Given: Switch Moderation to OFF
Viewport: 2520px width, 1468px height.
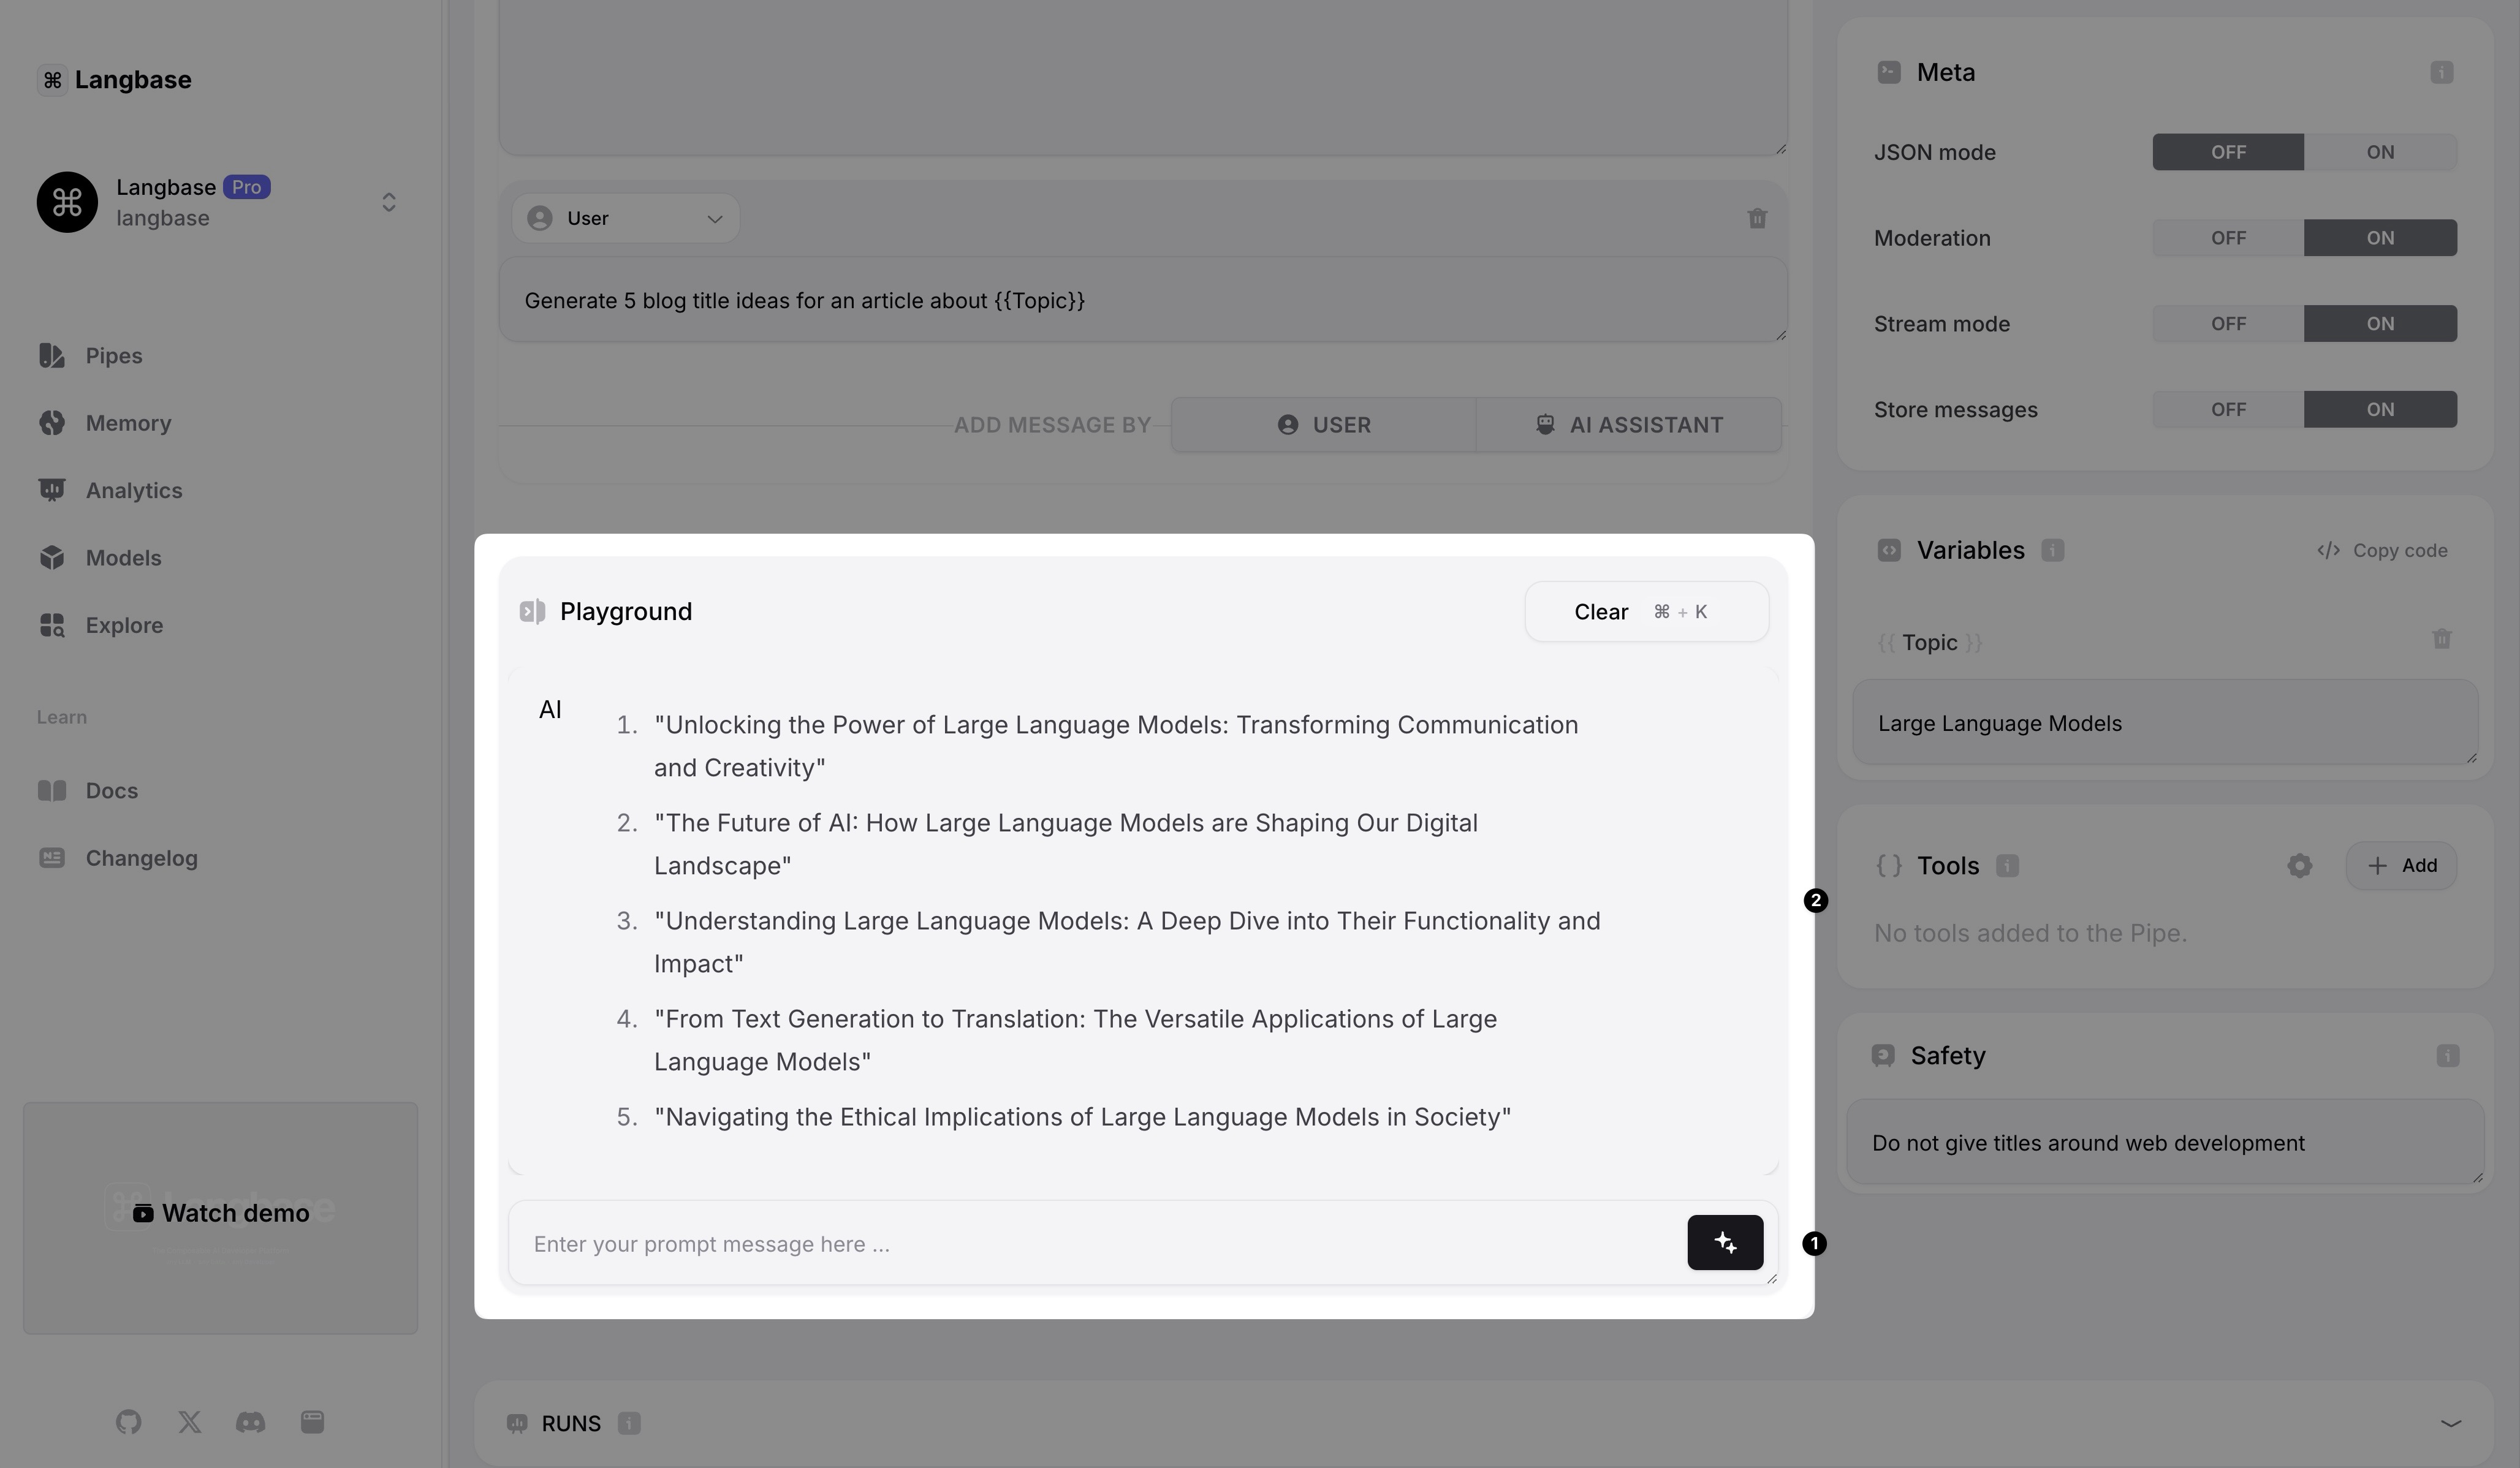Looking at the screenshot, I should click(2228, 238).
